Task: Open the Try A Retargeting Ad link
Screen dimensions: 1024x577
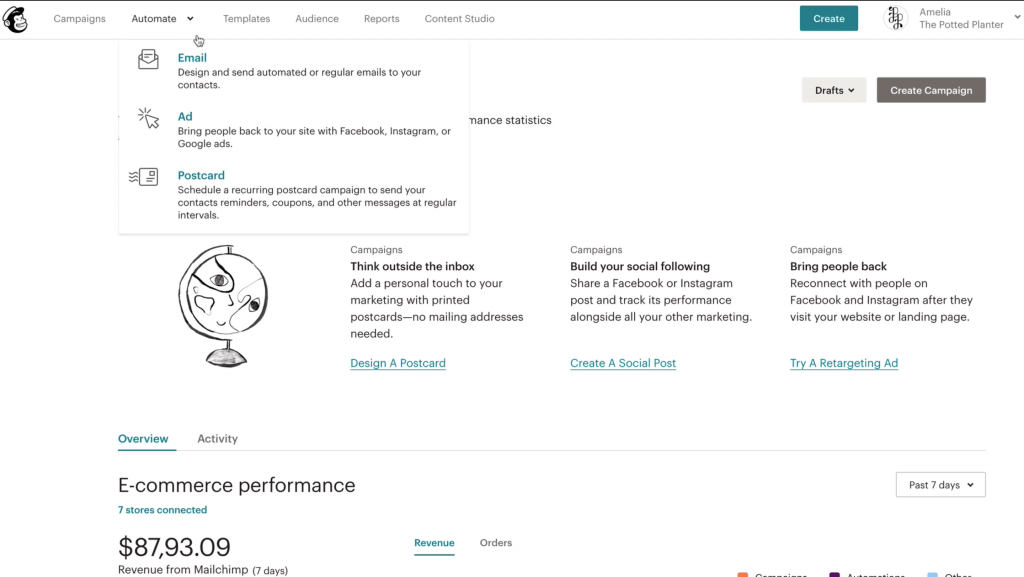Action: pos(844,363)
